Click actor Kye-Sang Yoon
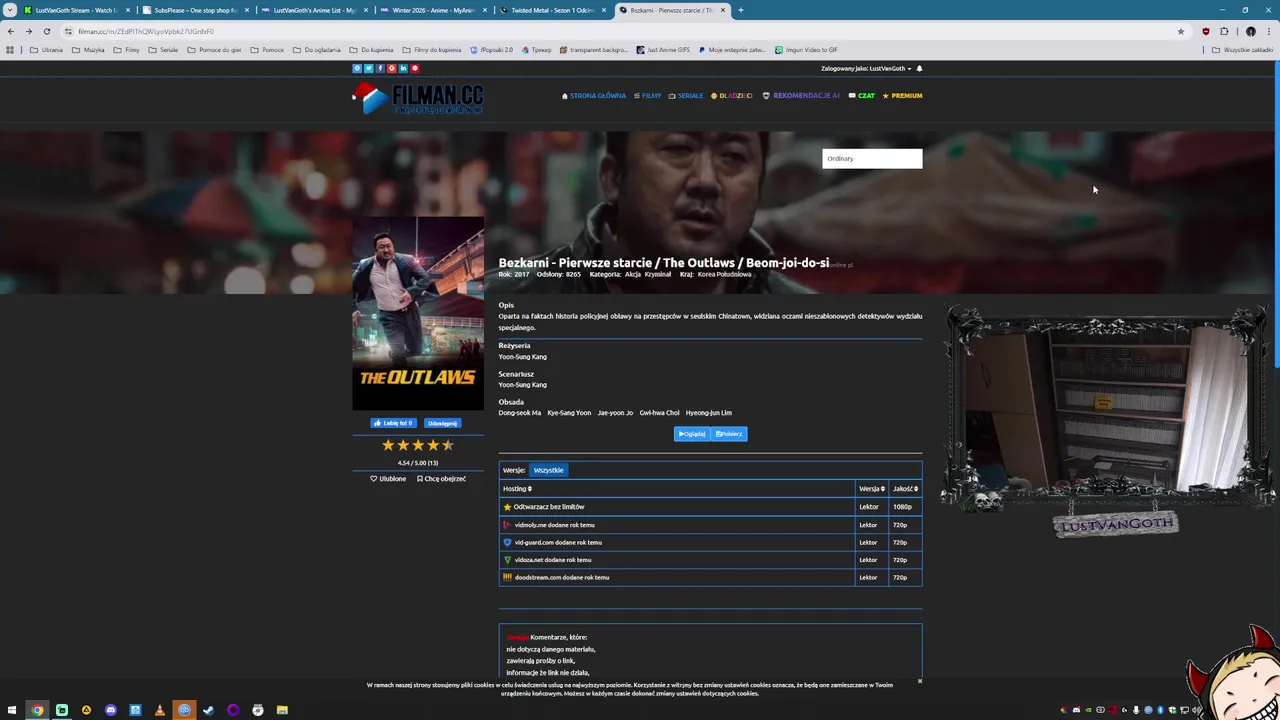Image resolution: width=1280 pixels, height=720 pixels. pos(569,413)
